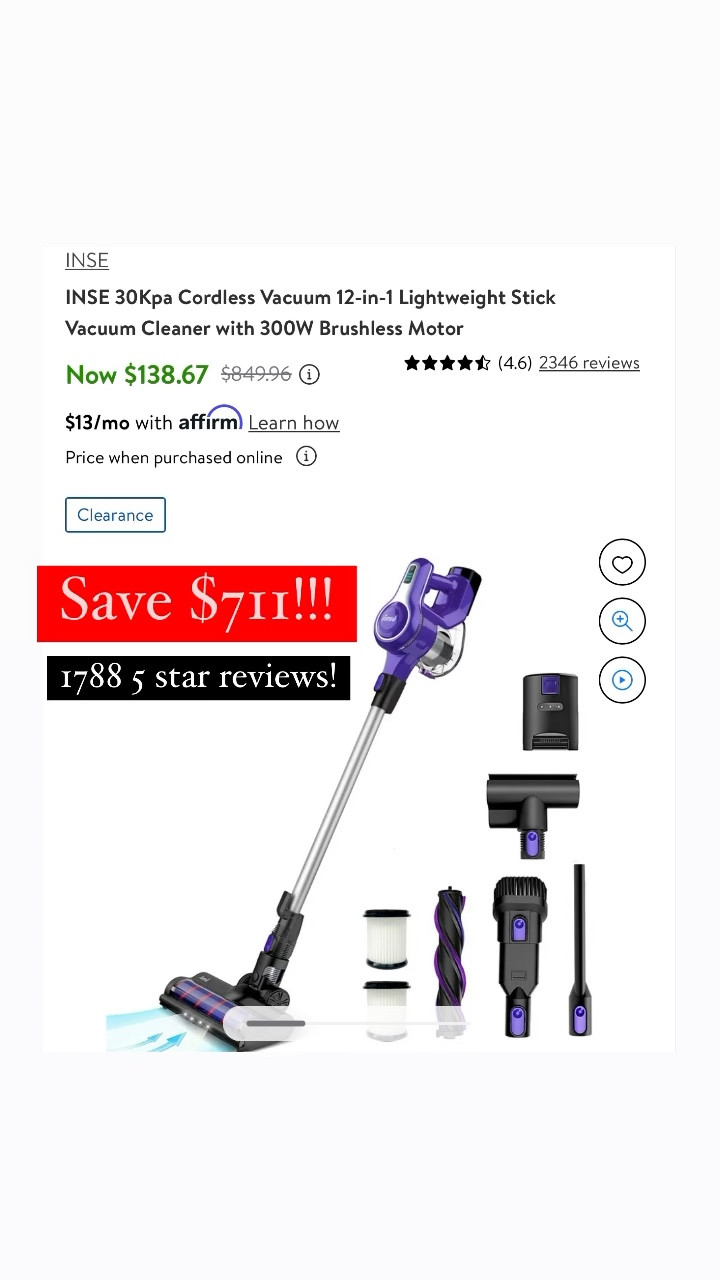The height and width of the screenshot is (1280, 720).
Task: Open image zoom magnifier icon
Action: pyautogui.click(x=622, y=621)
